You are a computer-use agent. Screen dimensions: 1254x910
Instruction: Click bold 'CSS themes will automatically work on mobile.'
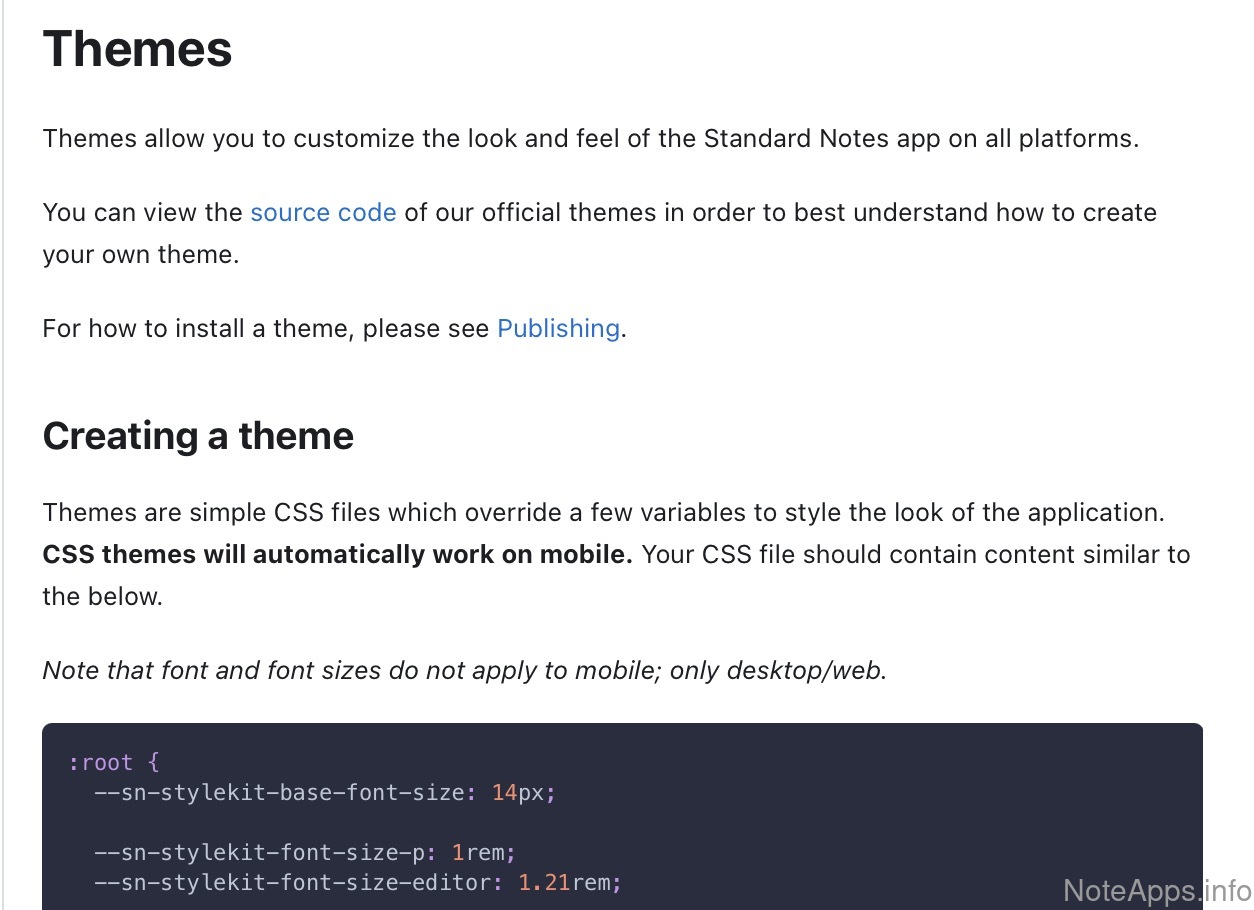[337, 555]
